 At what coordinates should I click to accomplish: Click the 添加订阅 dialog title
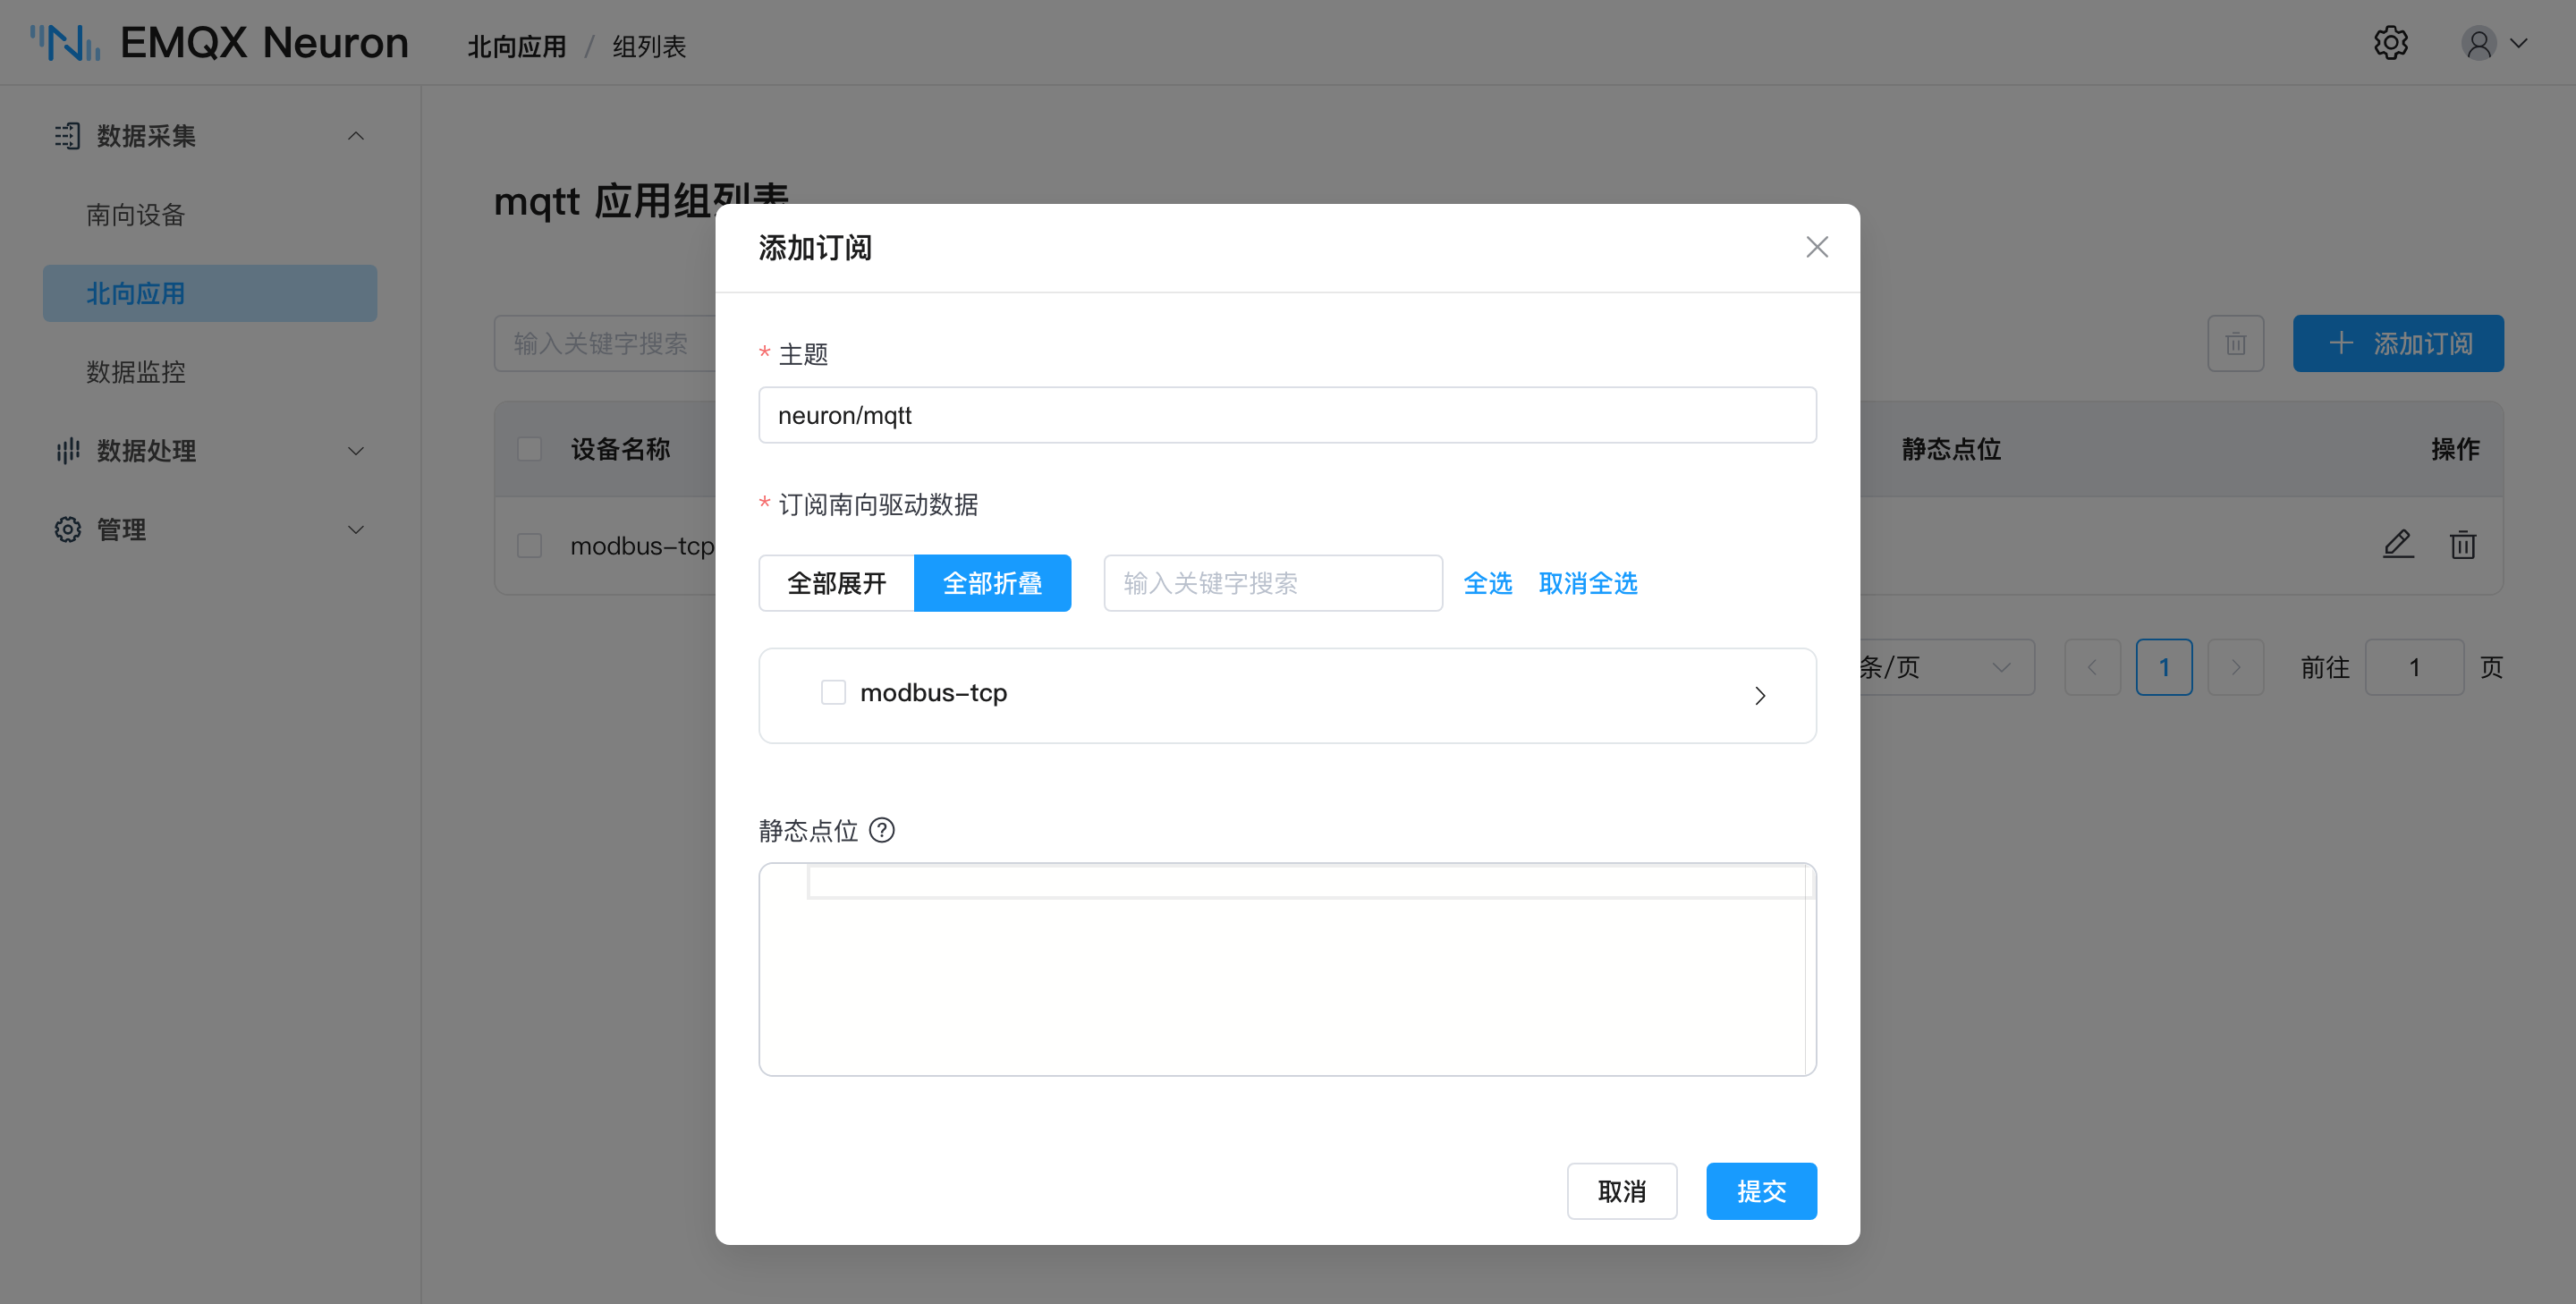click(x=815, y=248)
